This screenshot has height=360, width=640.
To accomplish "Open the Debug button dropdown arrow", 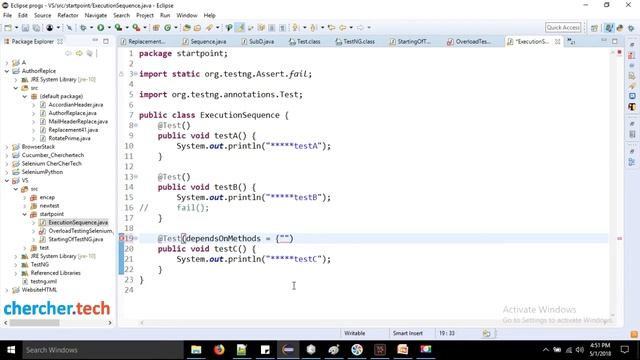I will coord(91,28).
